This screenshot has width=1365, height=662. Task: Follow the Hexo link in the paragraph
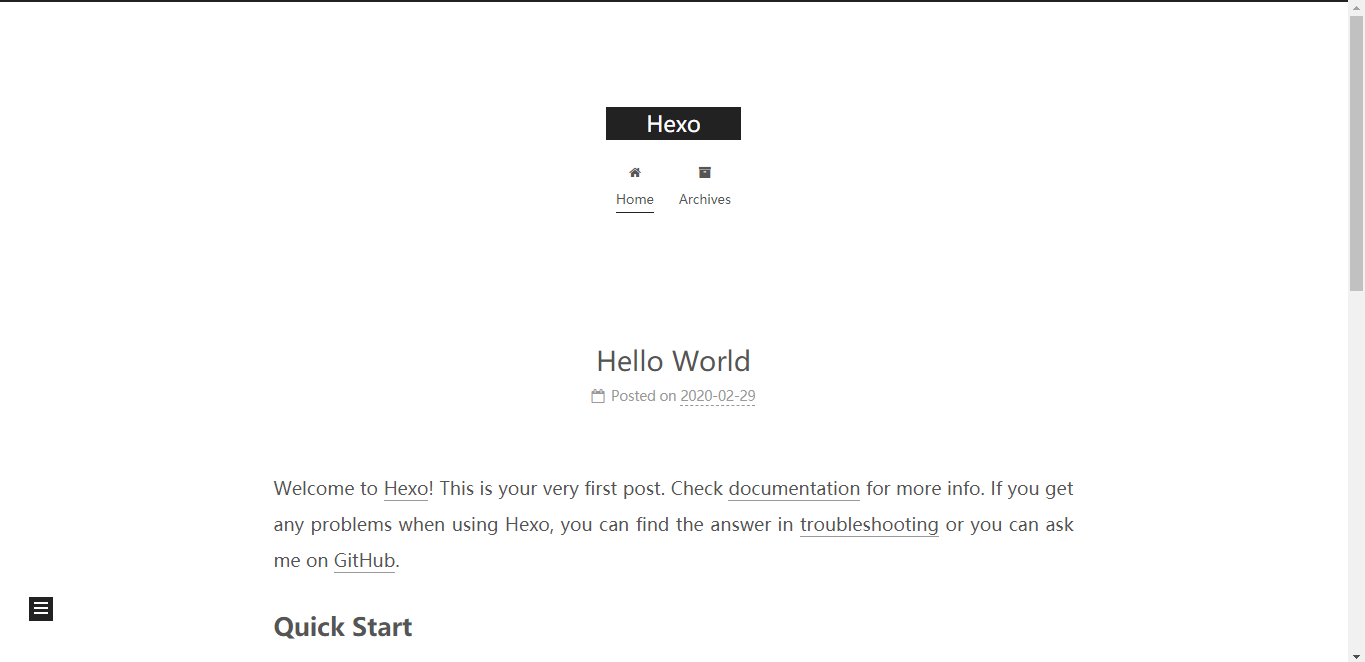coord(406,489)
